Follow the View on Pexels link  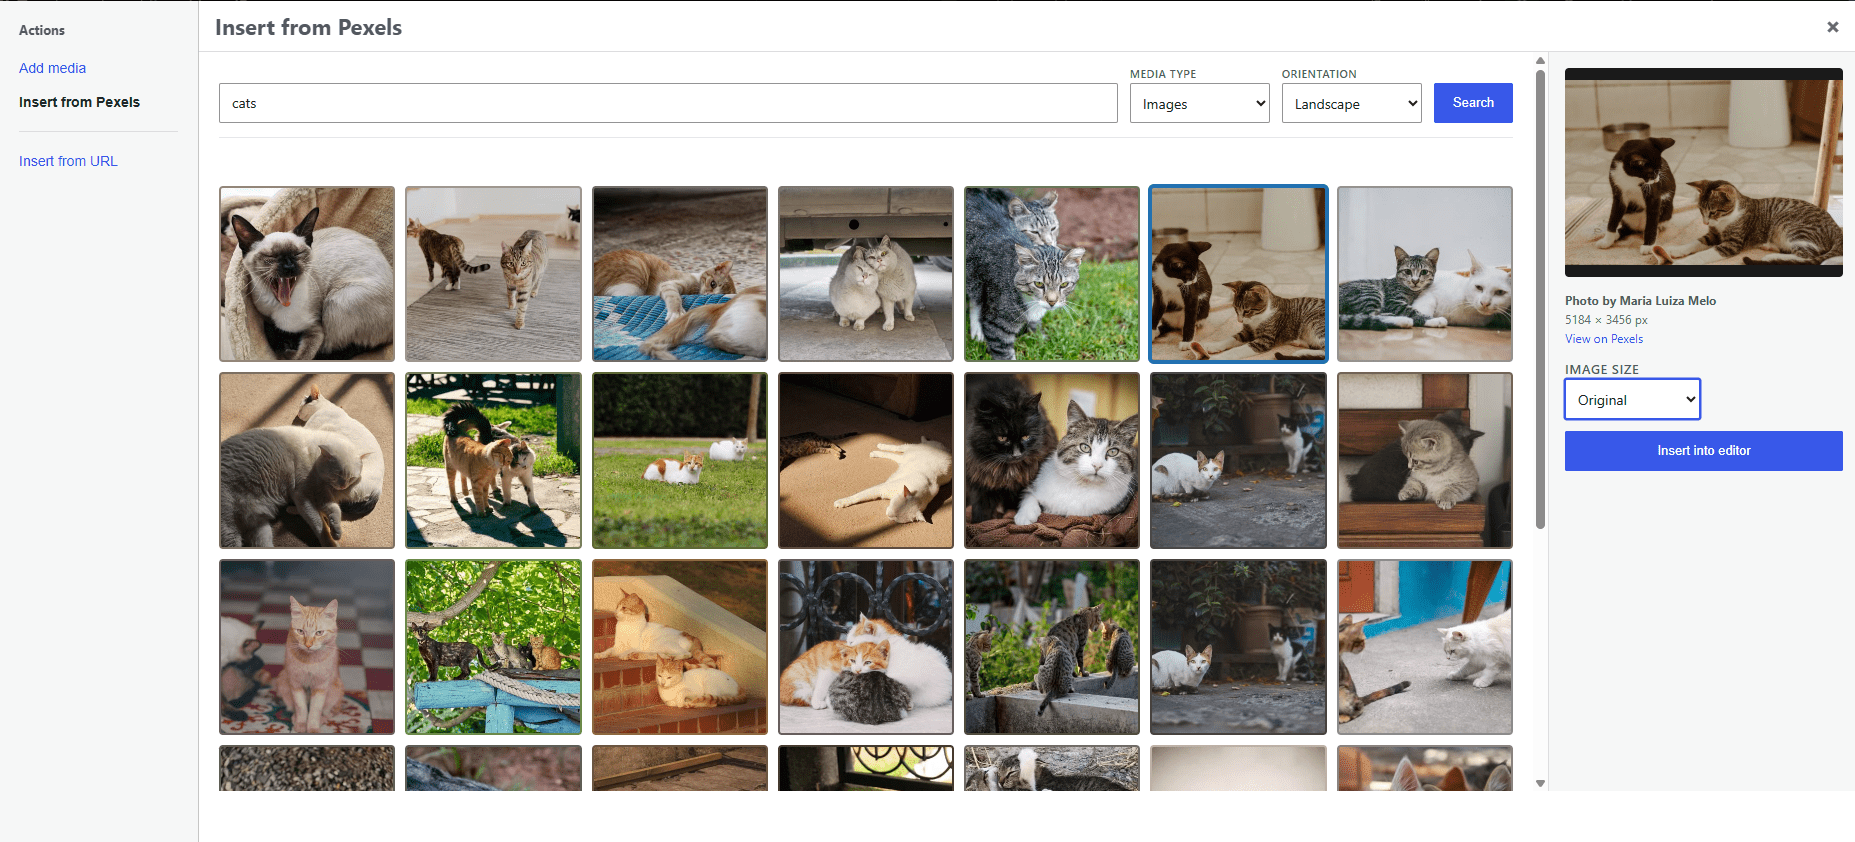click(x=1604, y=339)
